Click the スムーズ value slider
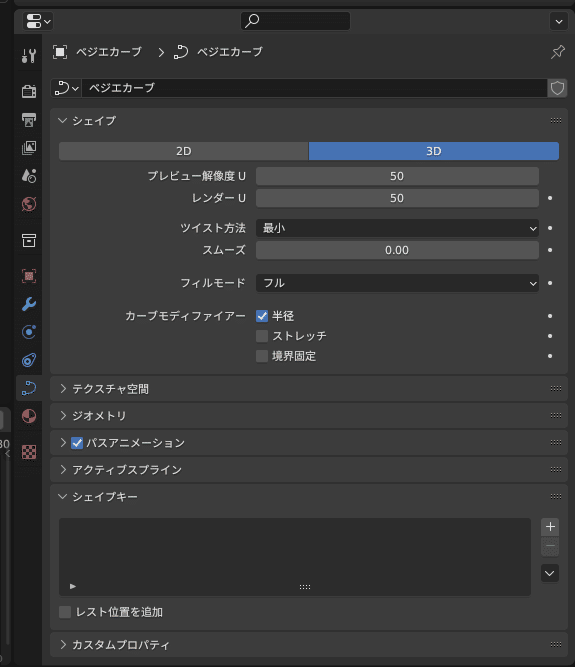This screenshot has width=575, height=667. tap(397, 250)
